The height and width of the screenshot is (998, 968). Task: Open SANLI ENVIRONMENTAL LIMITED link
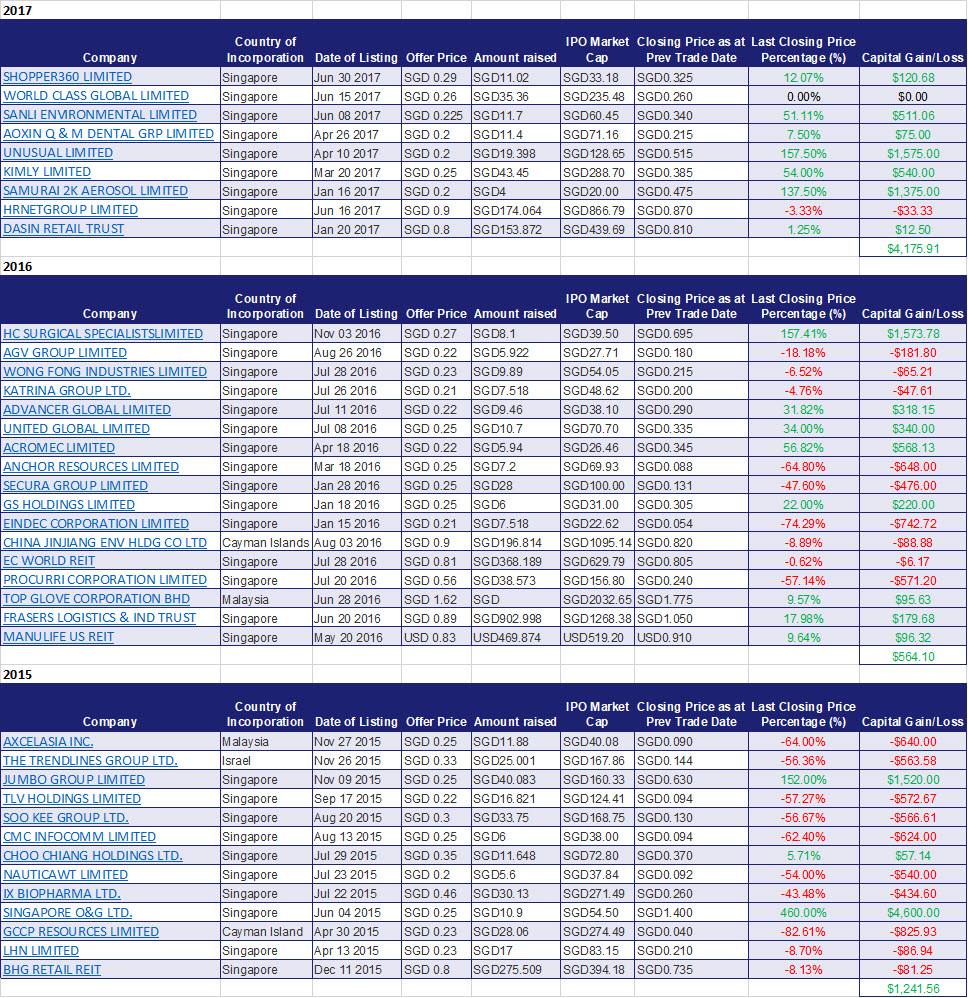tap(100, 115)
